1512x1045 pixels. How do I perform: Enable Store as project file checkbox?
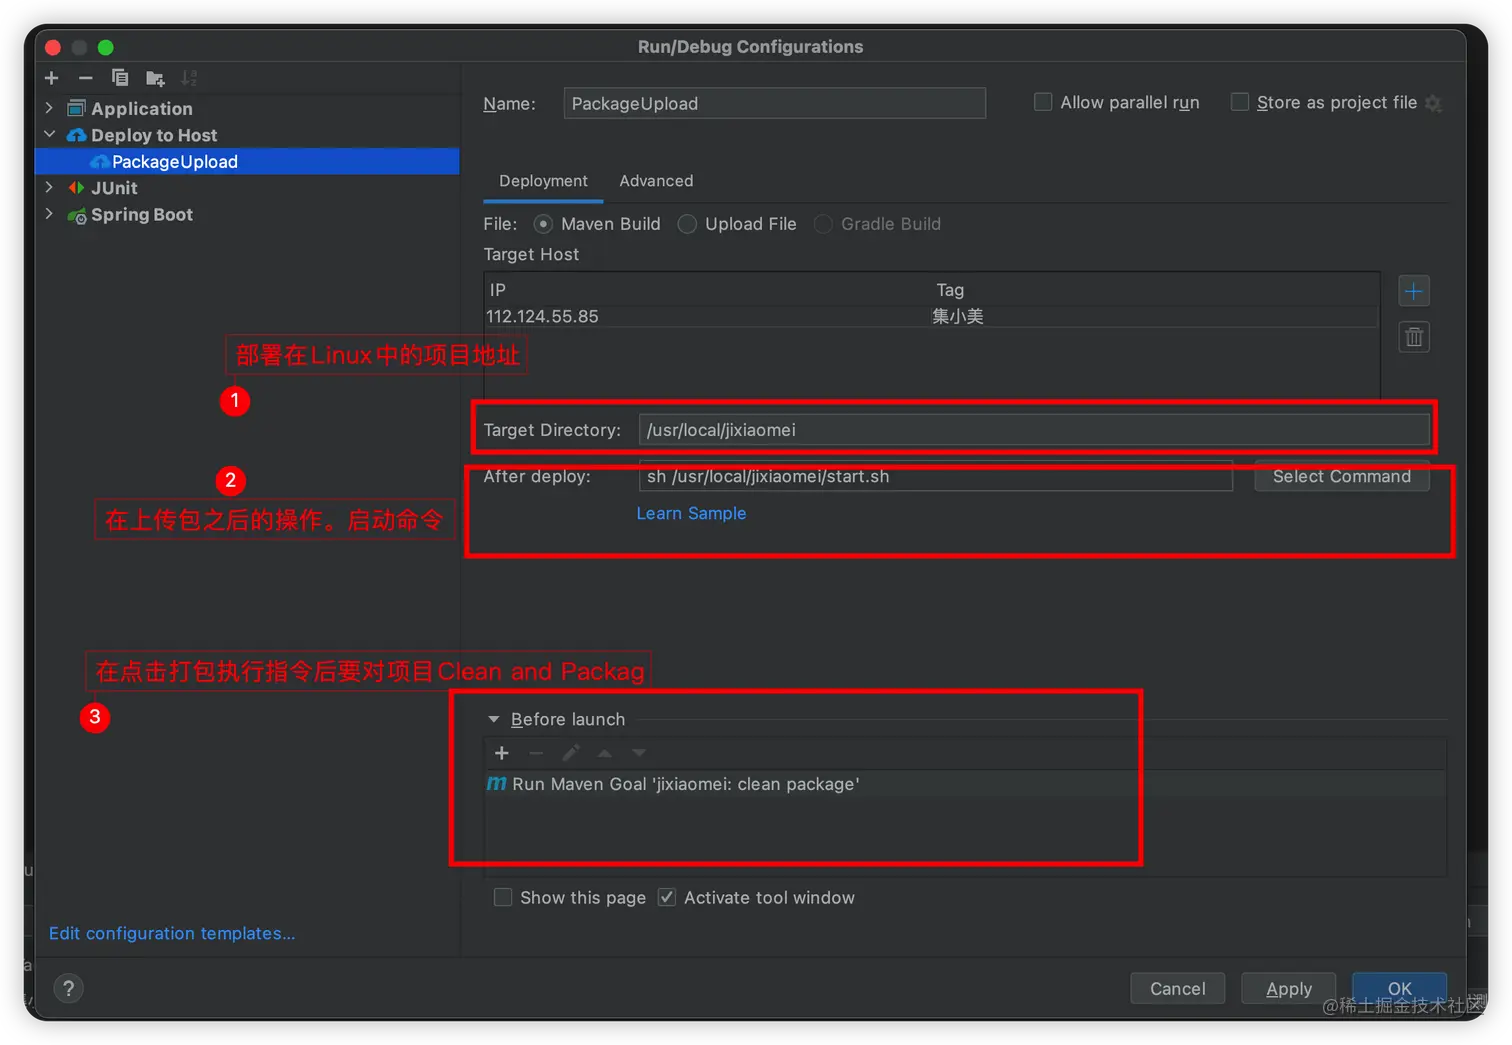pyautogui.click(x=1240, y=102)
